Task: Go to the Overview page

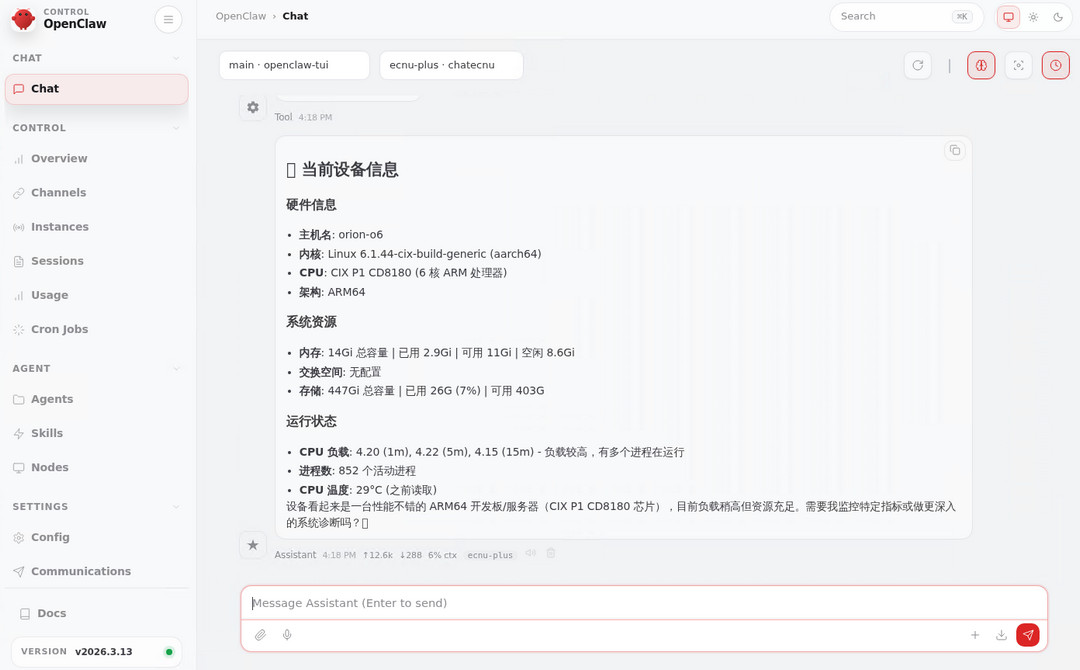Action: (96, 158)
